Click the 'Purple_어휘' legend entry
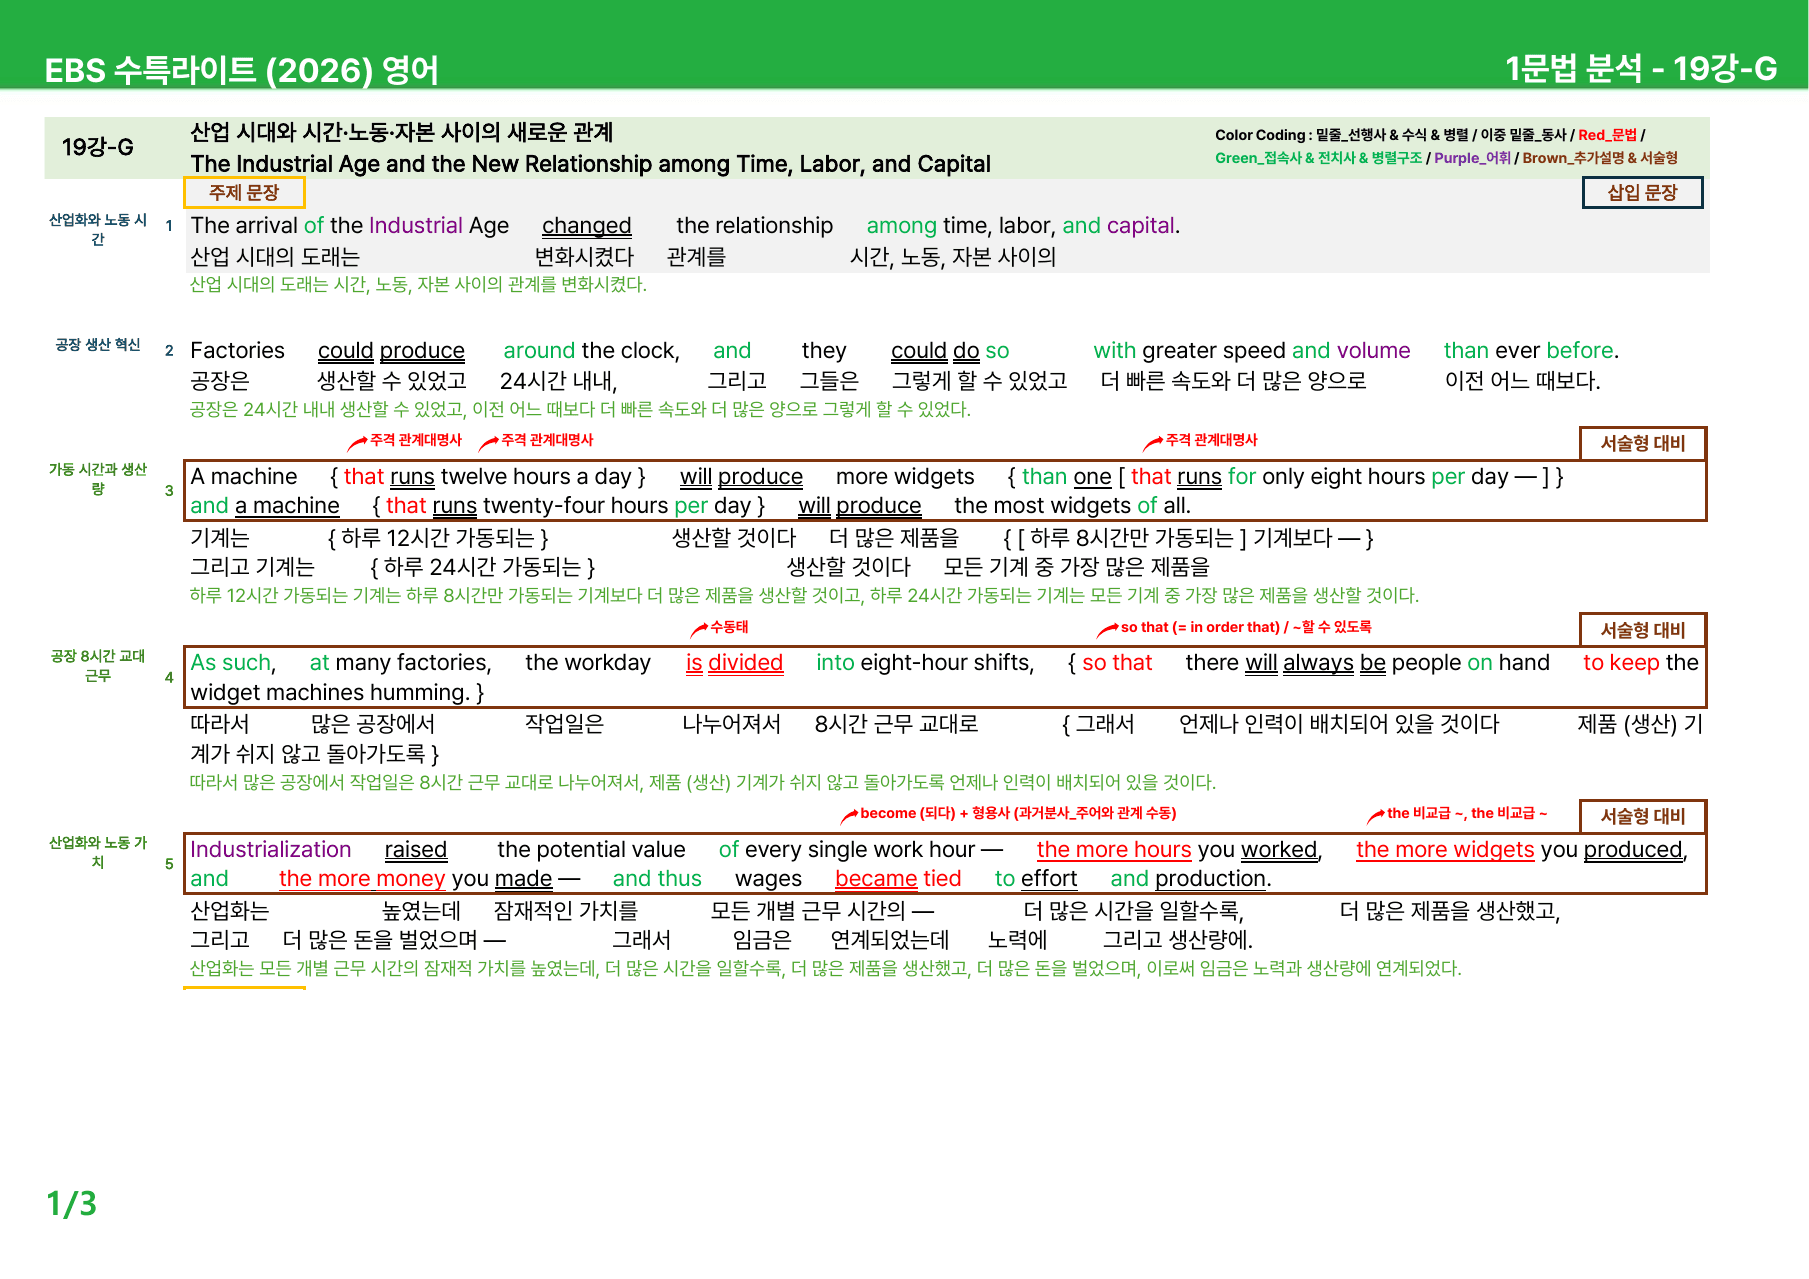 [x=1472, y=158]
